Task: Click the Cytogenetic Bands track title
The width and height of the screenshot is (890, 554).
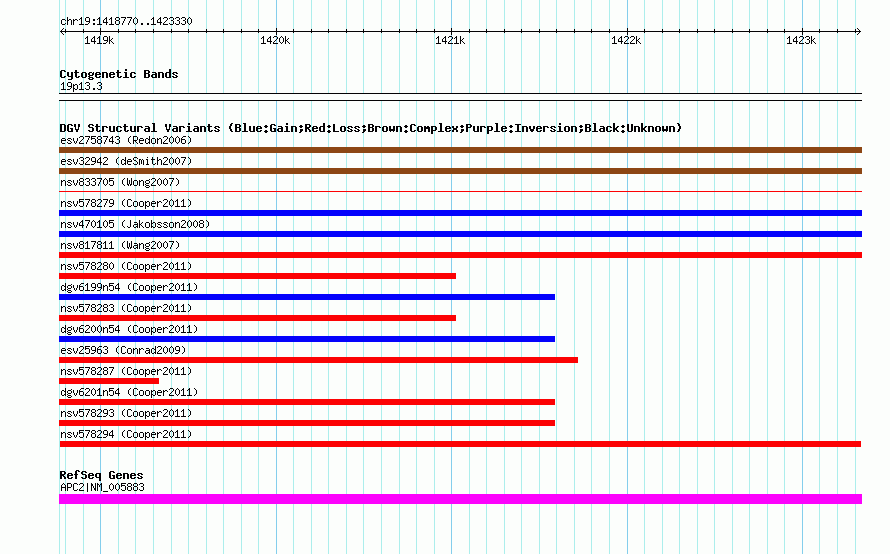Action: 119,74
